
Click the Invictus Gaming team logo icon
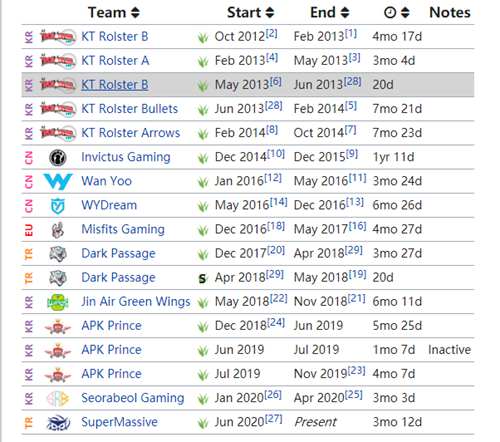click(58, 157)
